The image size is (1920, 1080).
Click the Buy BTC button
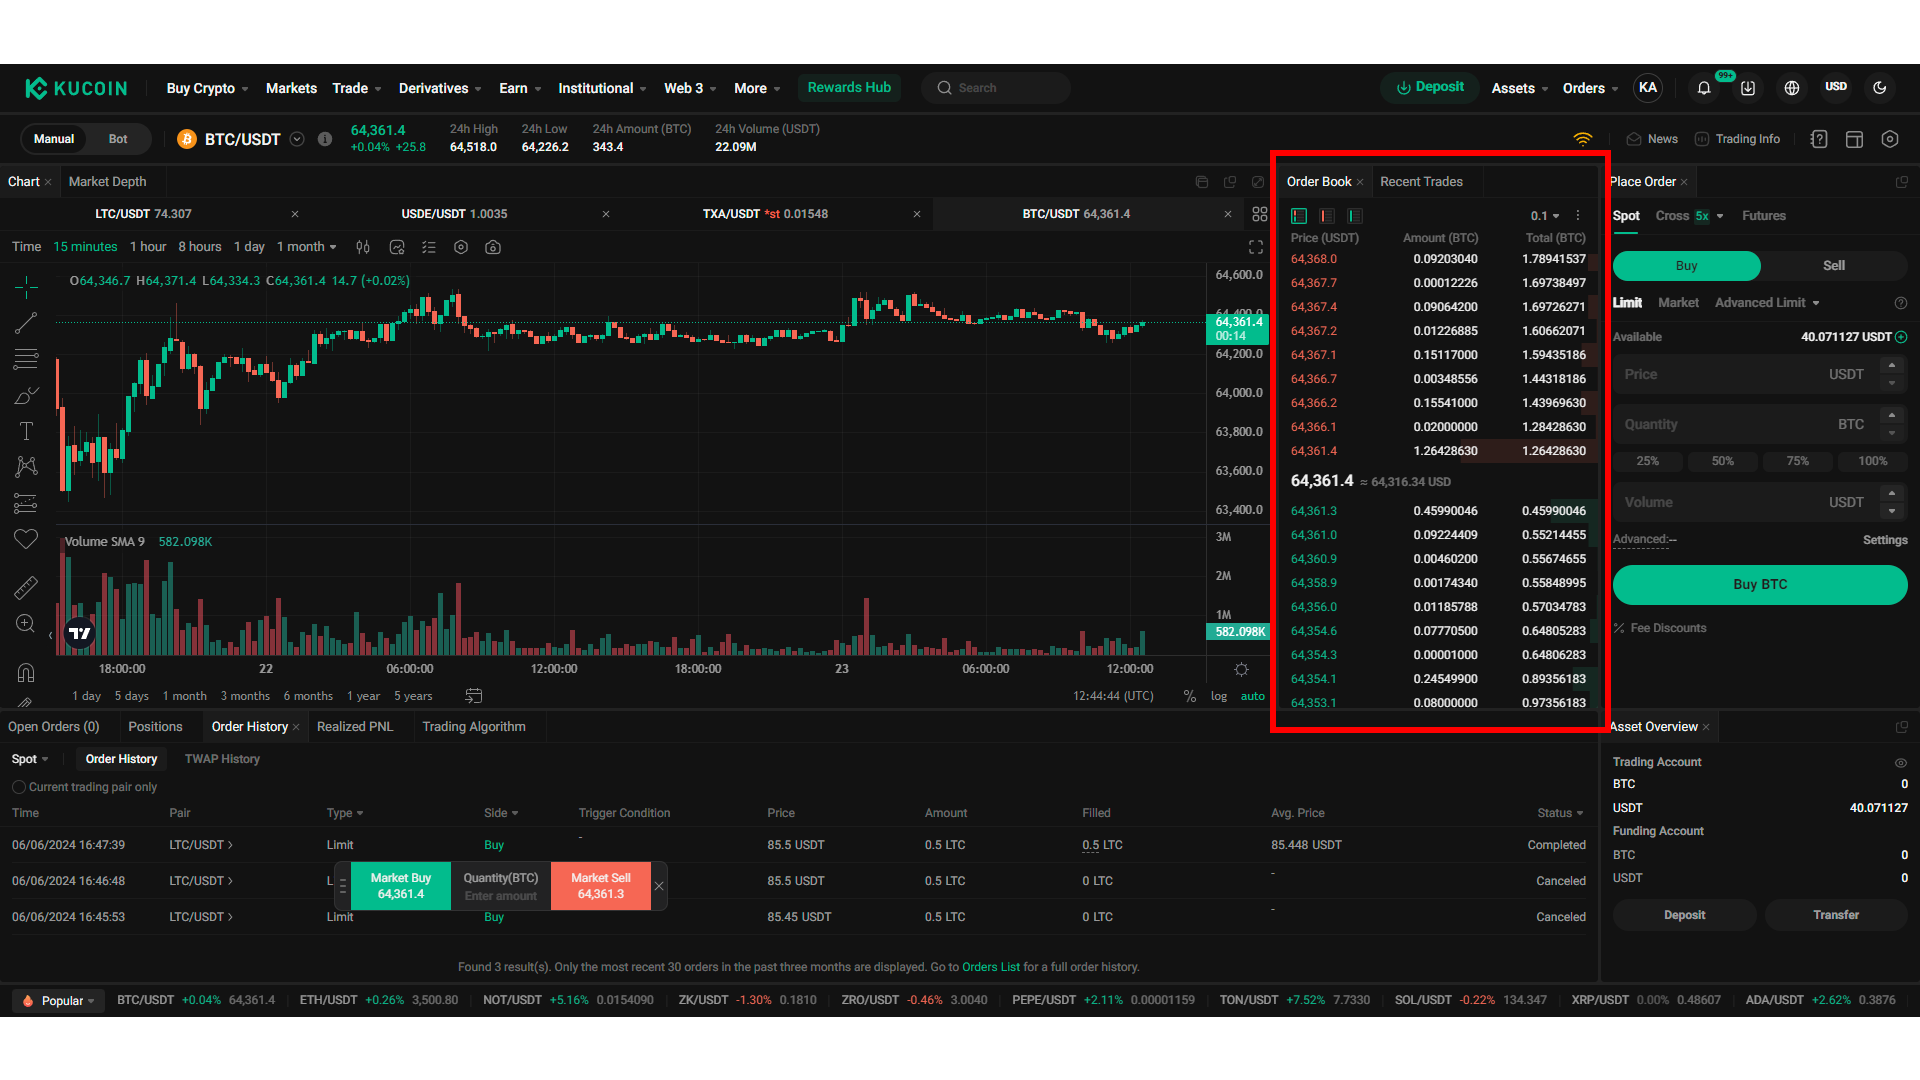(x=1760, y=585)
